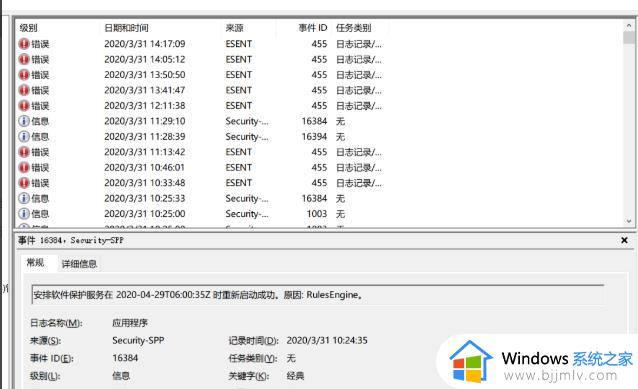The image size is (638, 389).
Task: Click error icon for 14:05:12 event
Action: tap(24, 59)
